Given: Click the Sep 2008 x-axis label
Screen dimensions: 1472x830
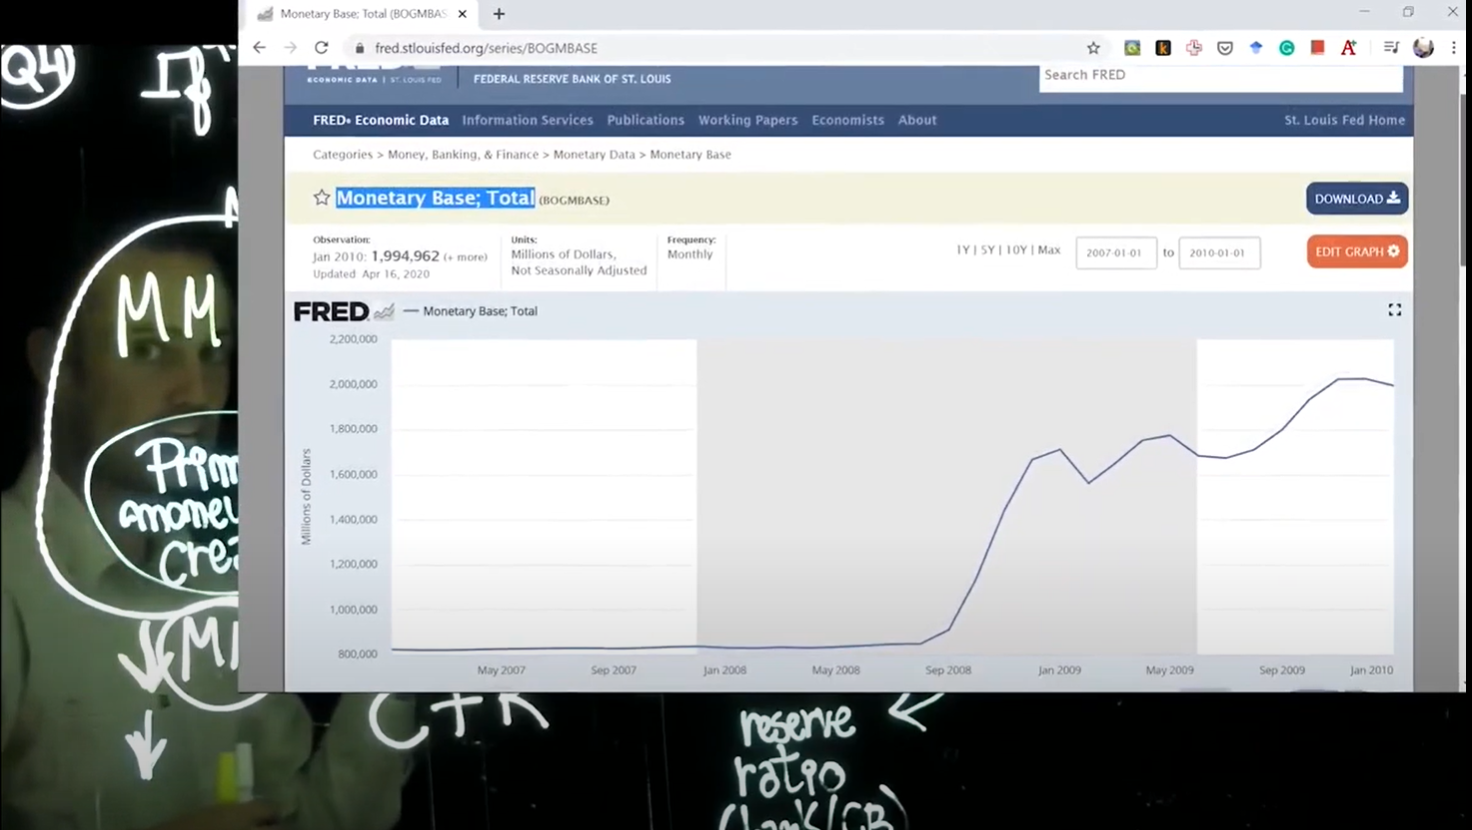Looking at the screenshot, I should point(948,670).
